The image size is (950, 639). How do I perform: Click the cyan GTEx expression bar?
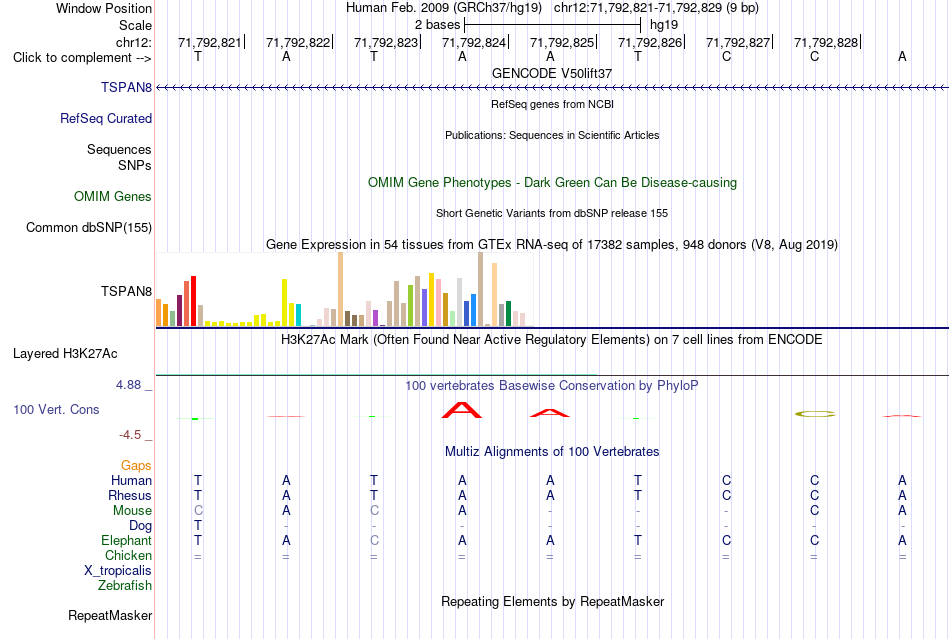298,315
